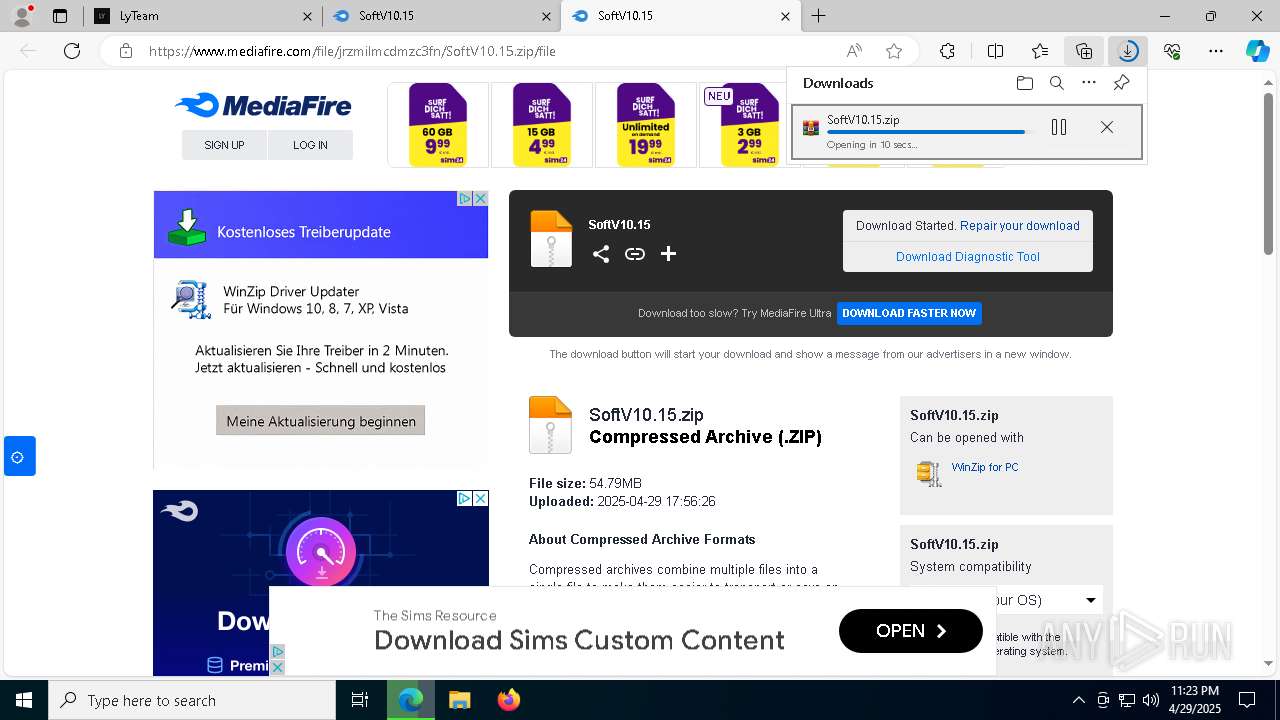Add this page to favorites star
Image resolution: width=1280 pixels, height=720 pixels.
(x=894, y=51)
